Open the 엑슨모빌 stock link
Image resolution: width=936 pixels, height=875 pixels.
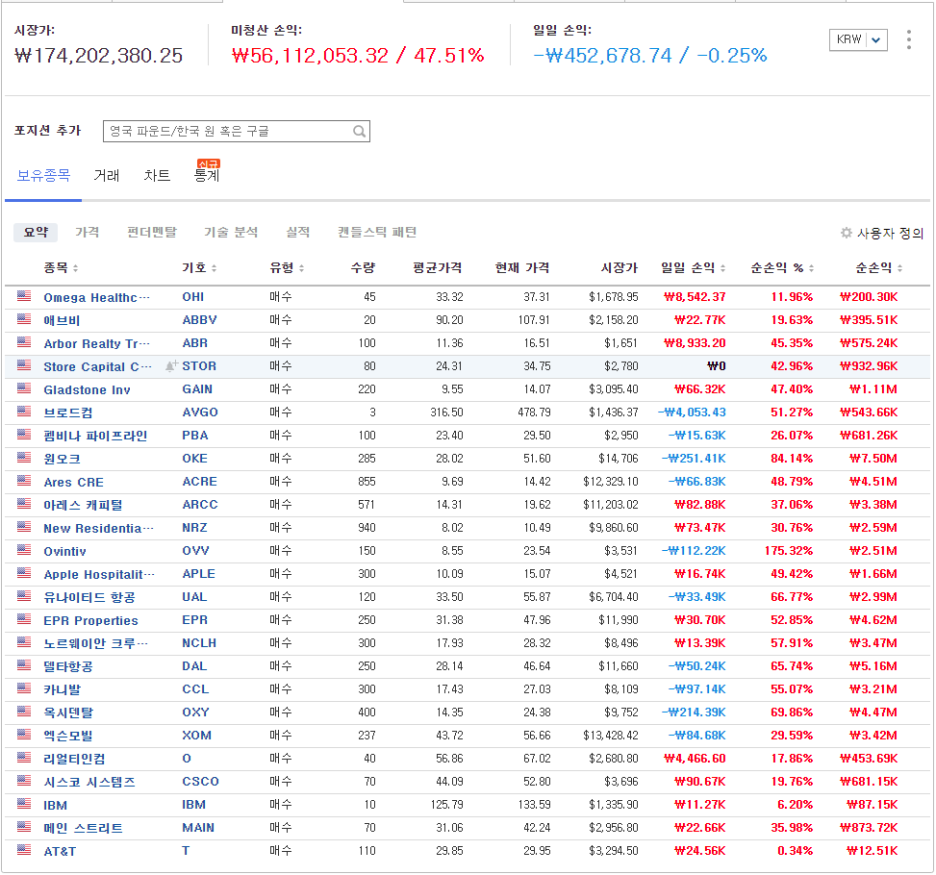[67, 736]
